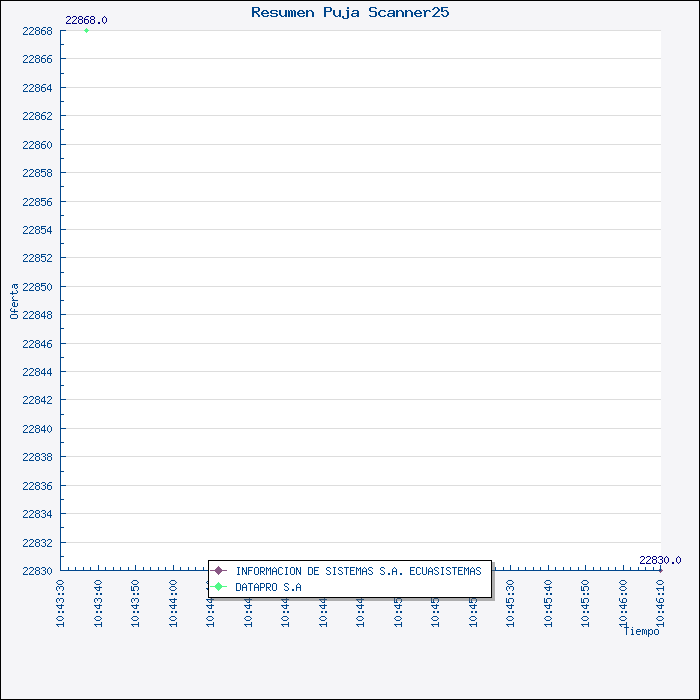Click the 22868 y-axis tick label
Image resolution: width=700 pixels, height=700 pixels.
pos(37,31)
